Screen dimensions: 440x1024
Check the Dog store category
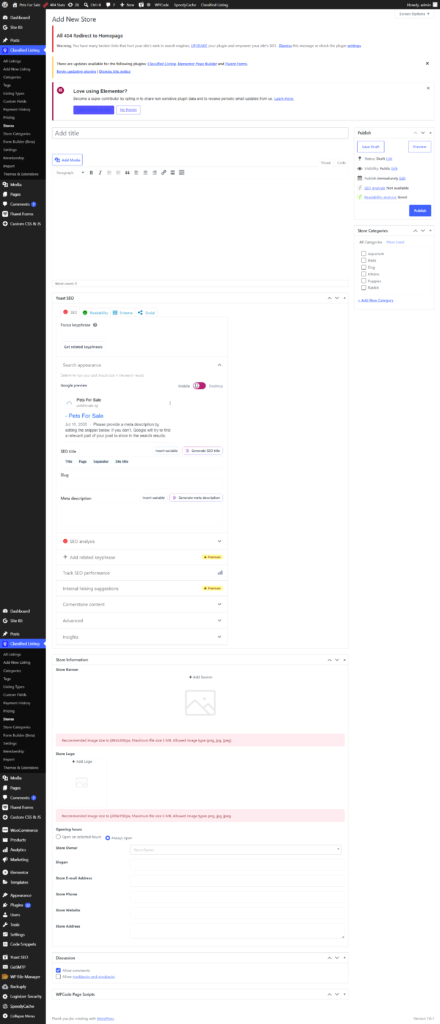(364, 267)
